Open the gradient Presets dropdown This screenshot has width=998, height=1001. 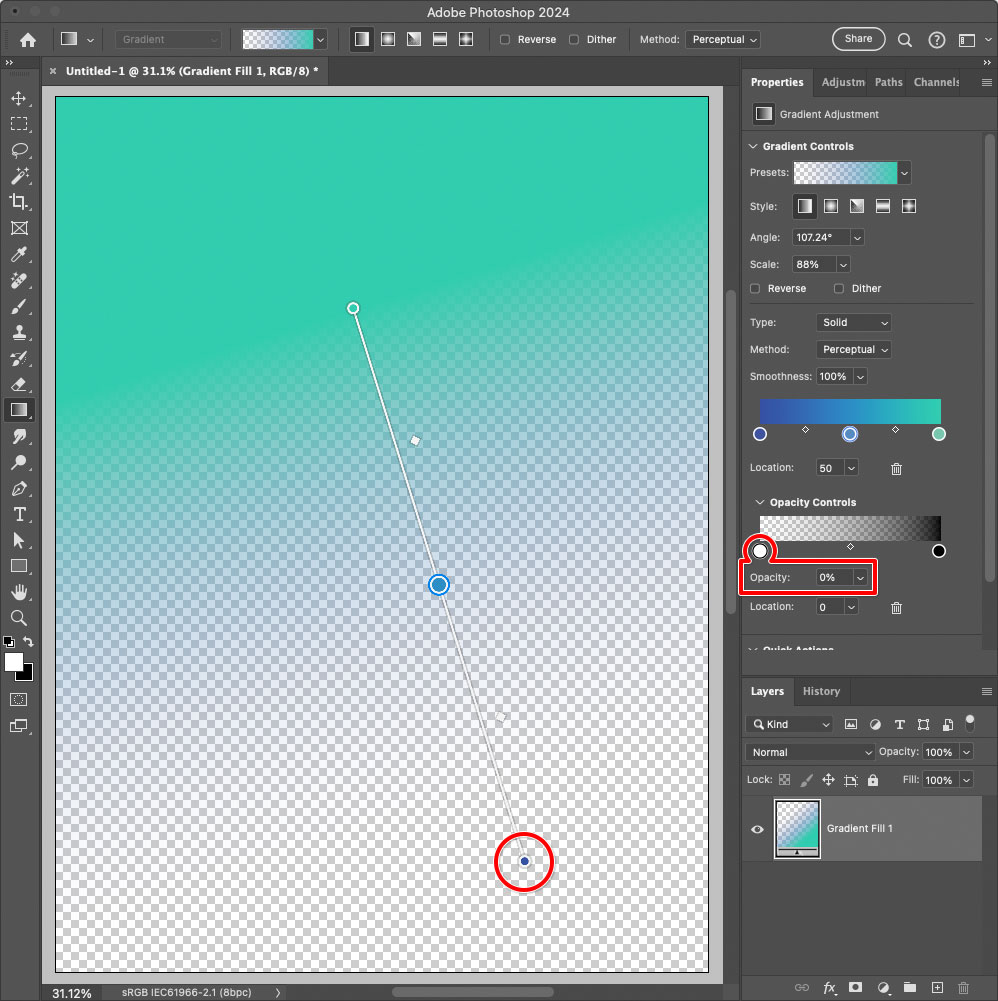(x=905, y=172)
